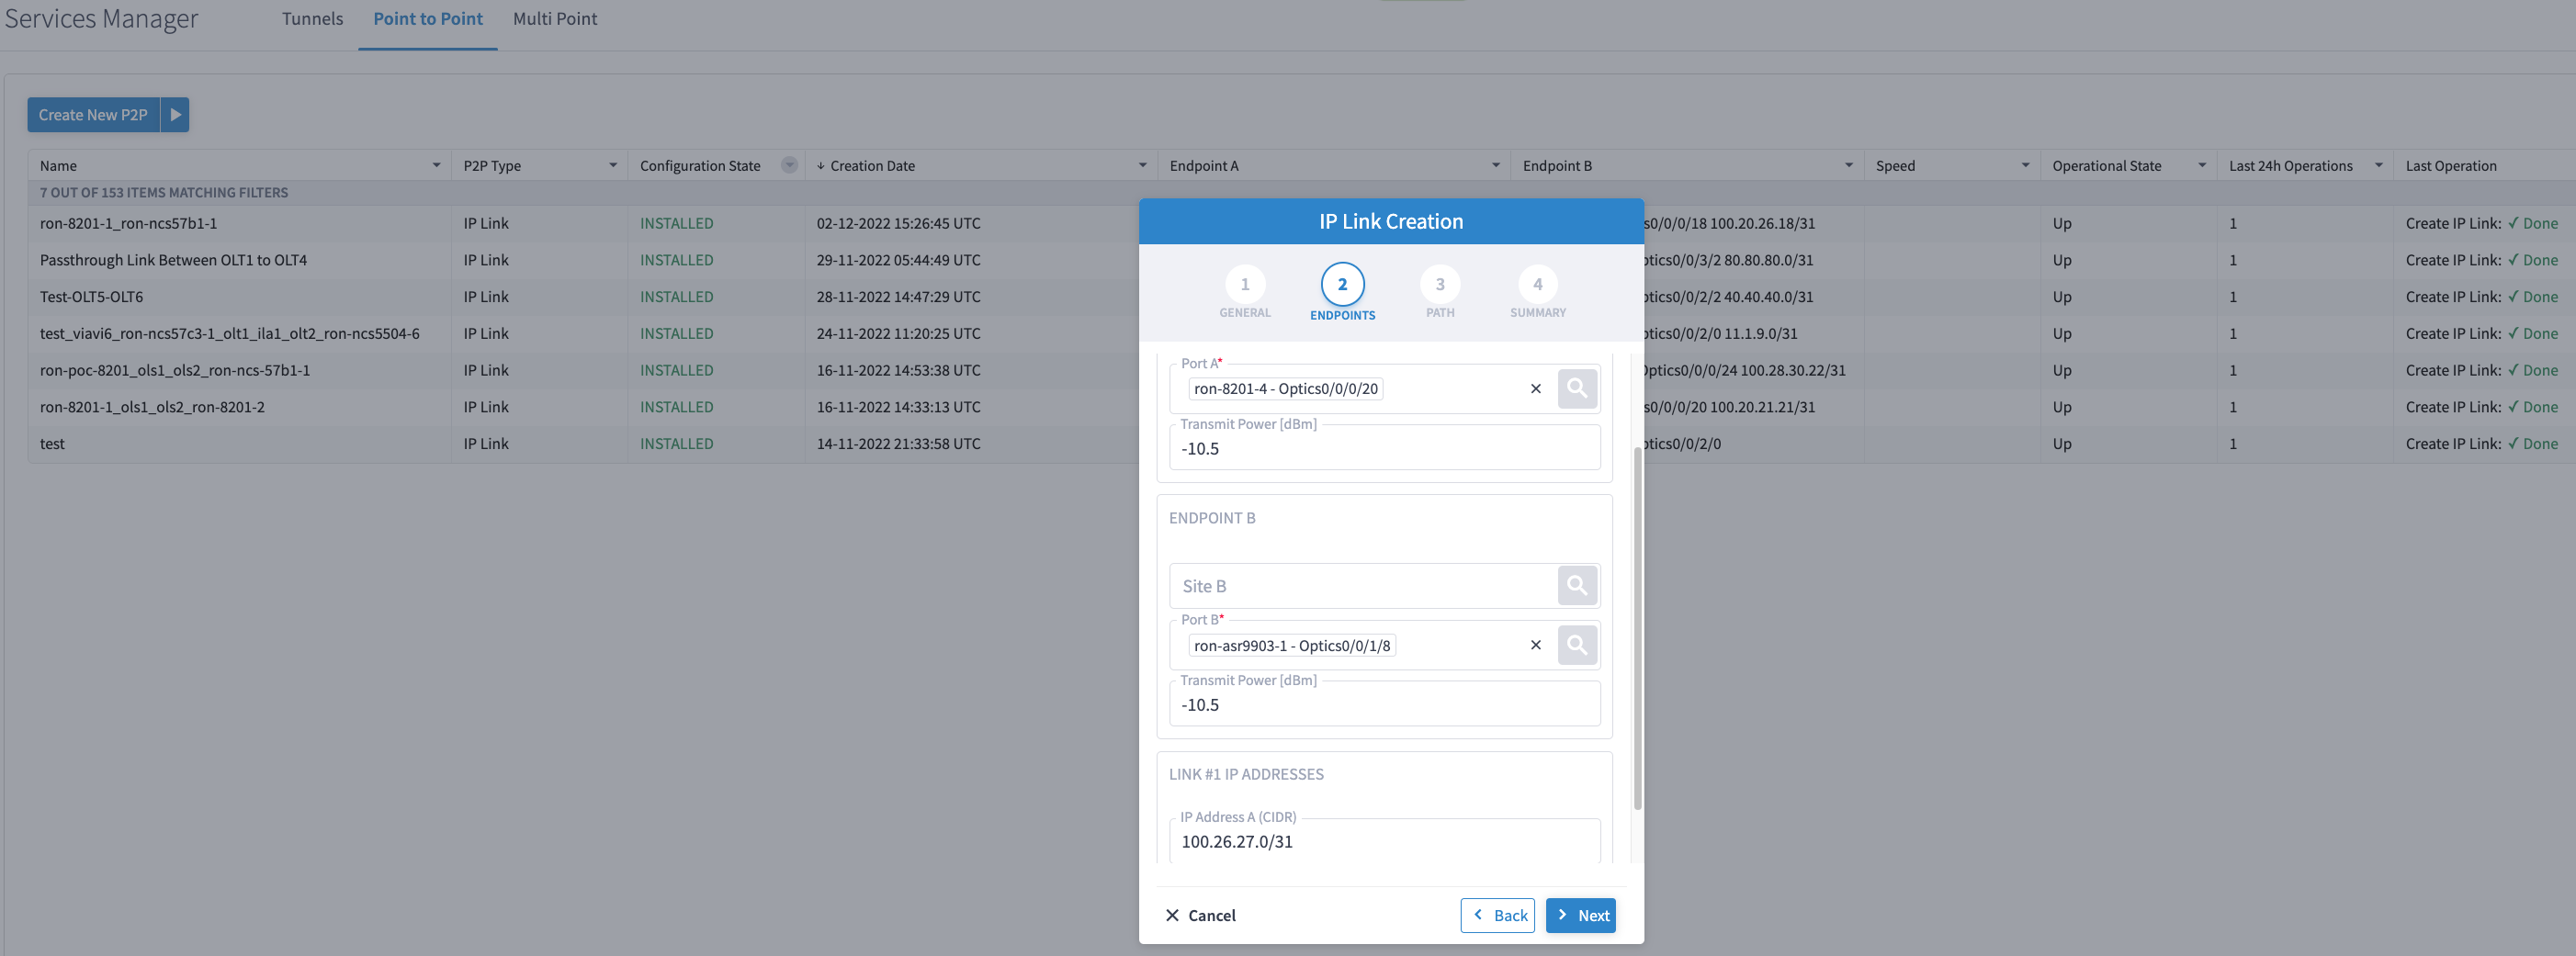Switch to the Tunnels tab
Screen dimensions: 2576x956
(312, 18)
